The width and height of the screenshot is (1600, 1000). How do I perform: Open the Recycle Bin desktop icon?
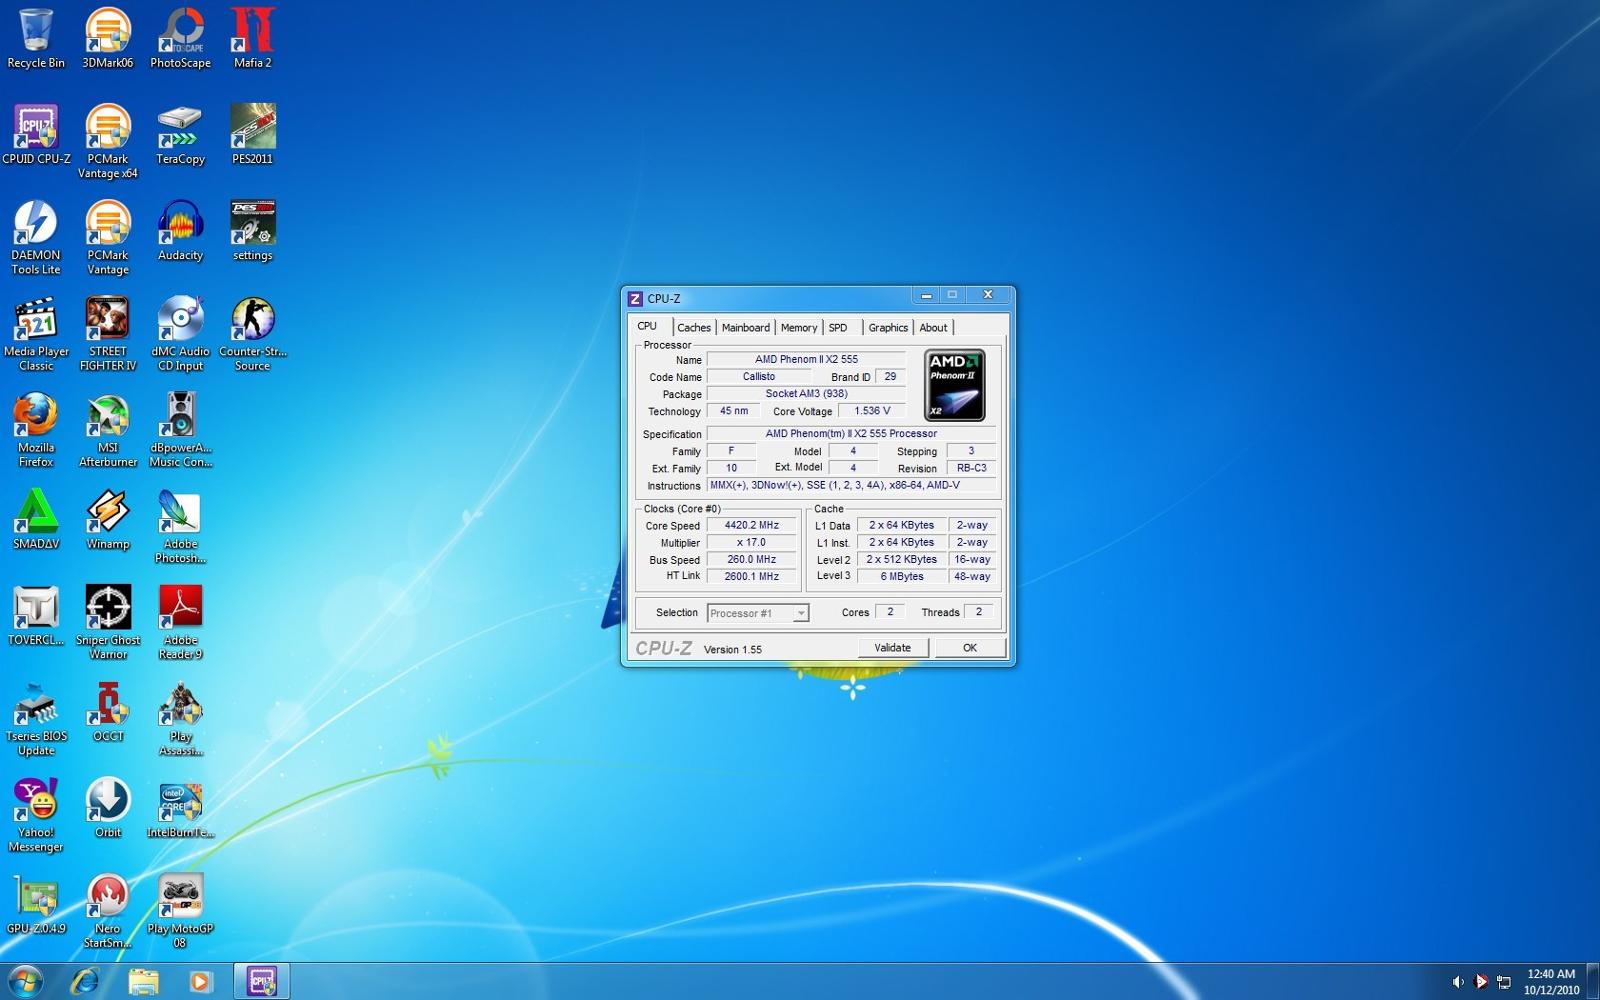coord(36,38)
